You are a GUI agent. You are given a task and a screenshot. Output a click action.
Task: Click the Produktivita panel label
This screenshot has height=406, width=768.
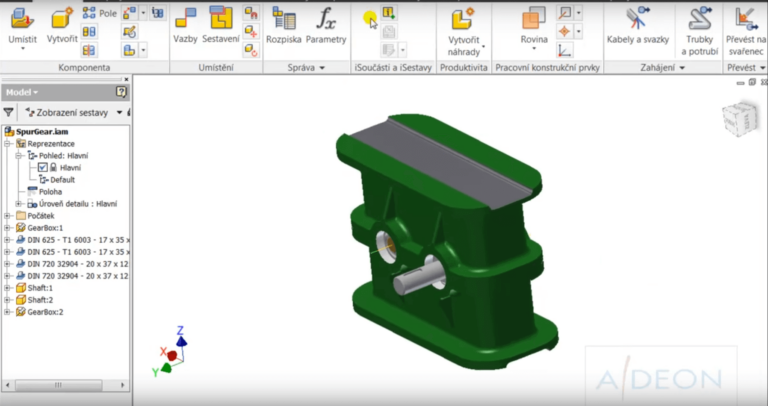464,68
